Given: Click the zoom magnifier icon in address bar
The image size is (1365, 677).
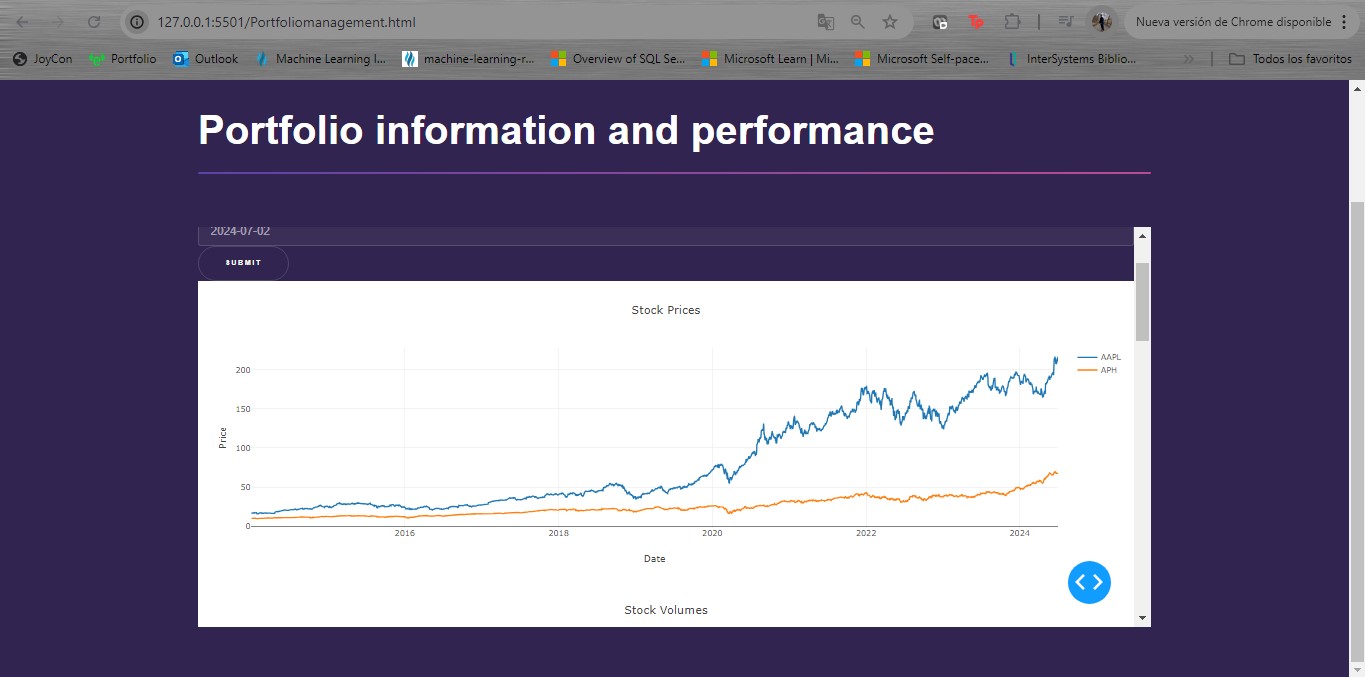Looking at the screenshot, I should click(x=857, y=22).
